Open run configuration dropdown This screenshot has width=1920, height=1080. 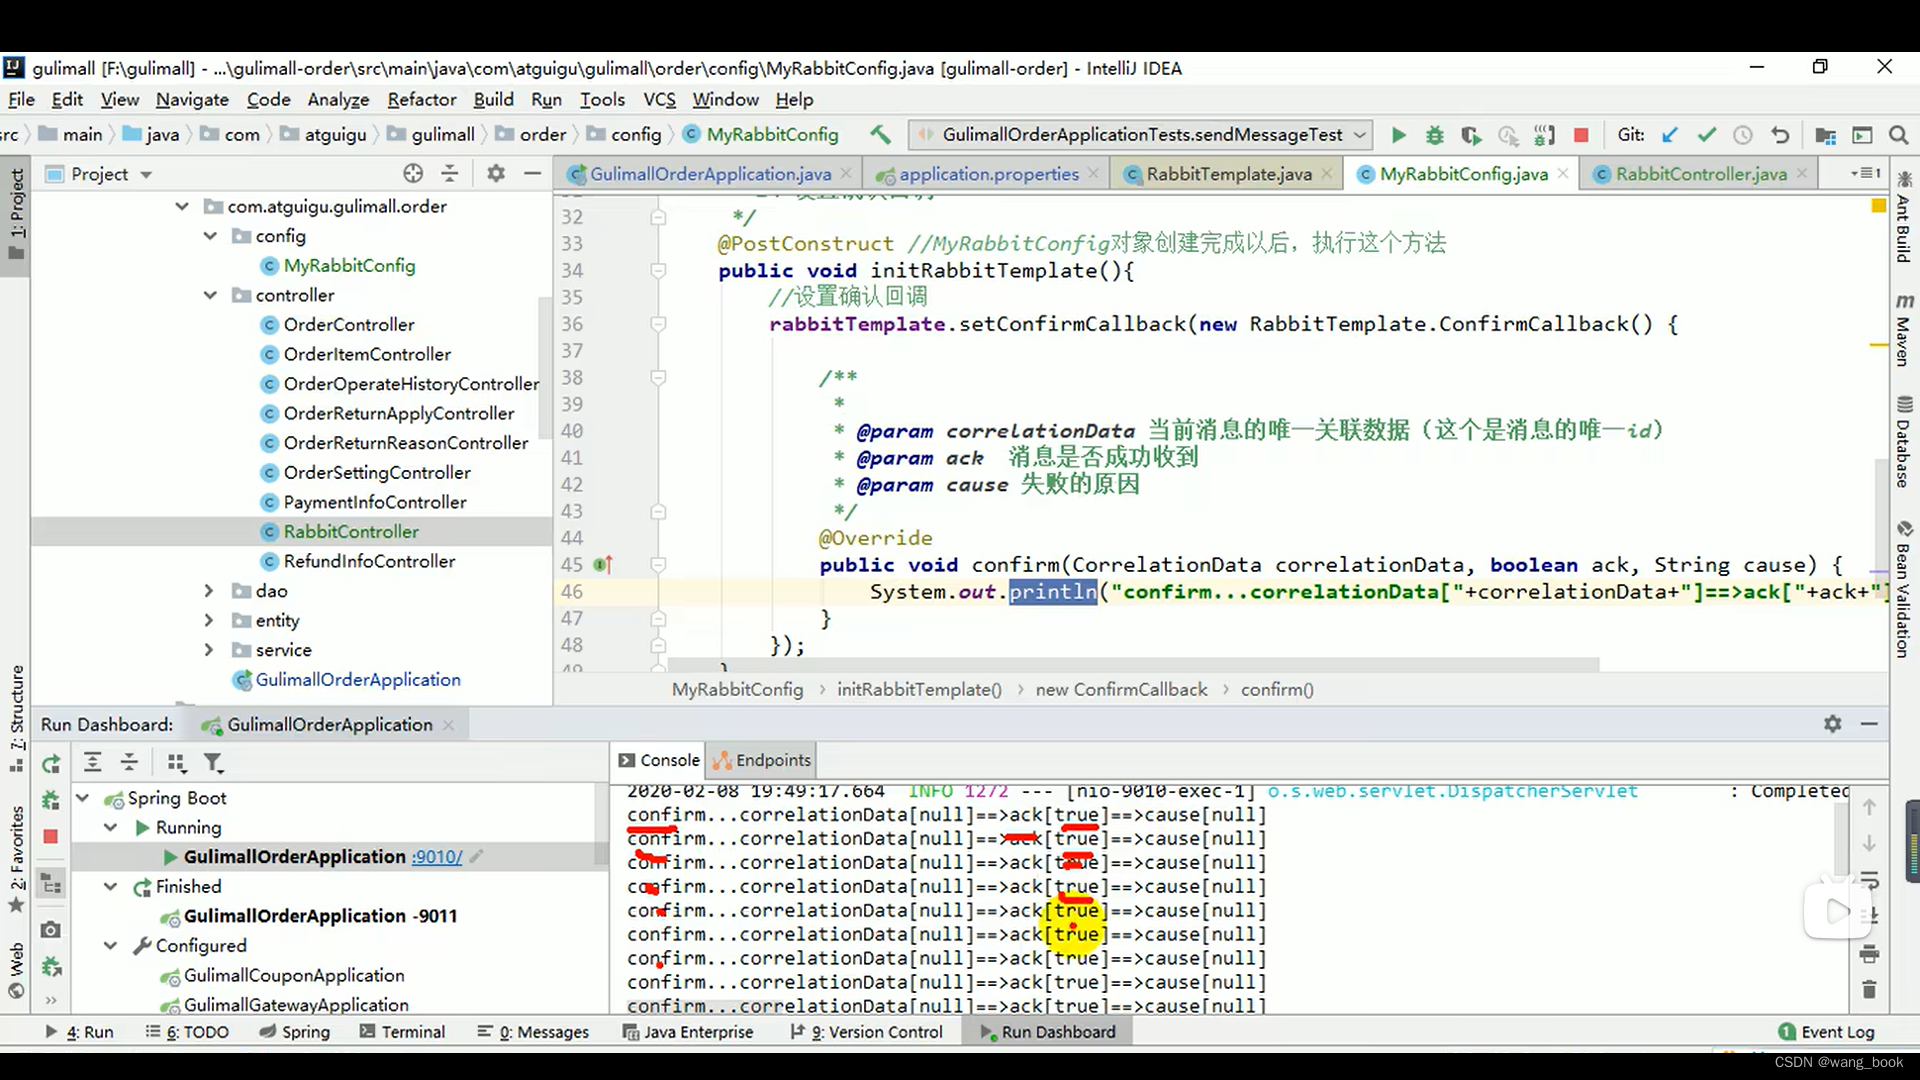[x=1360, y=134]
